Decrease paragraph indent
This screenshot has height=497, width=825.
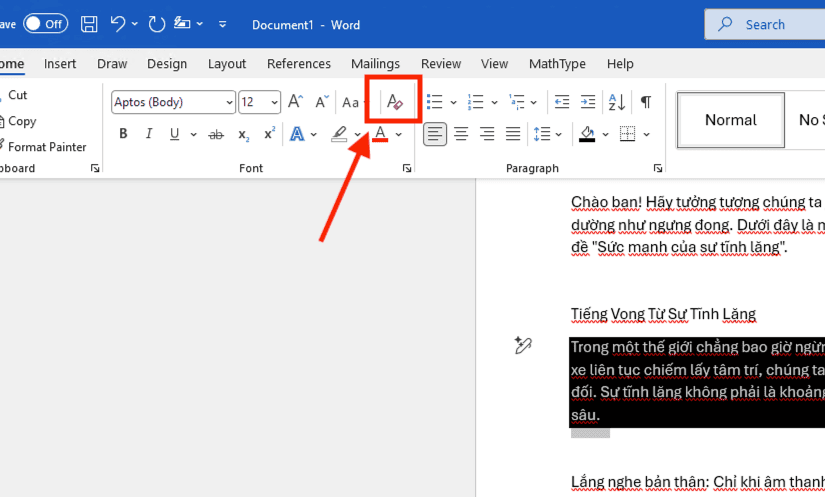click(562, 102)
